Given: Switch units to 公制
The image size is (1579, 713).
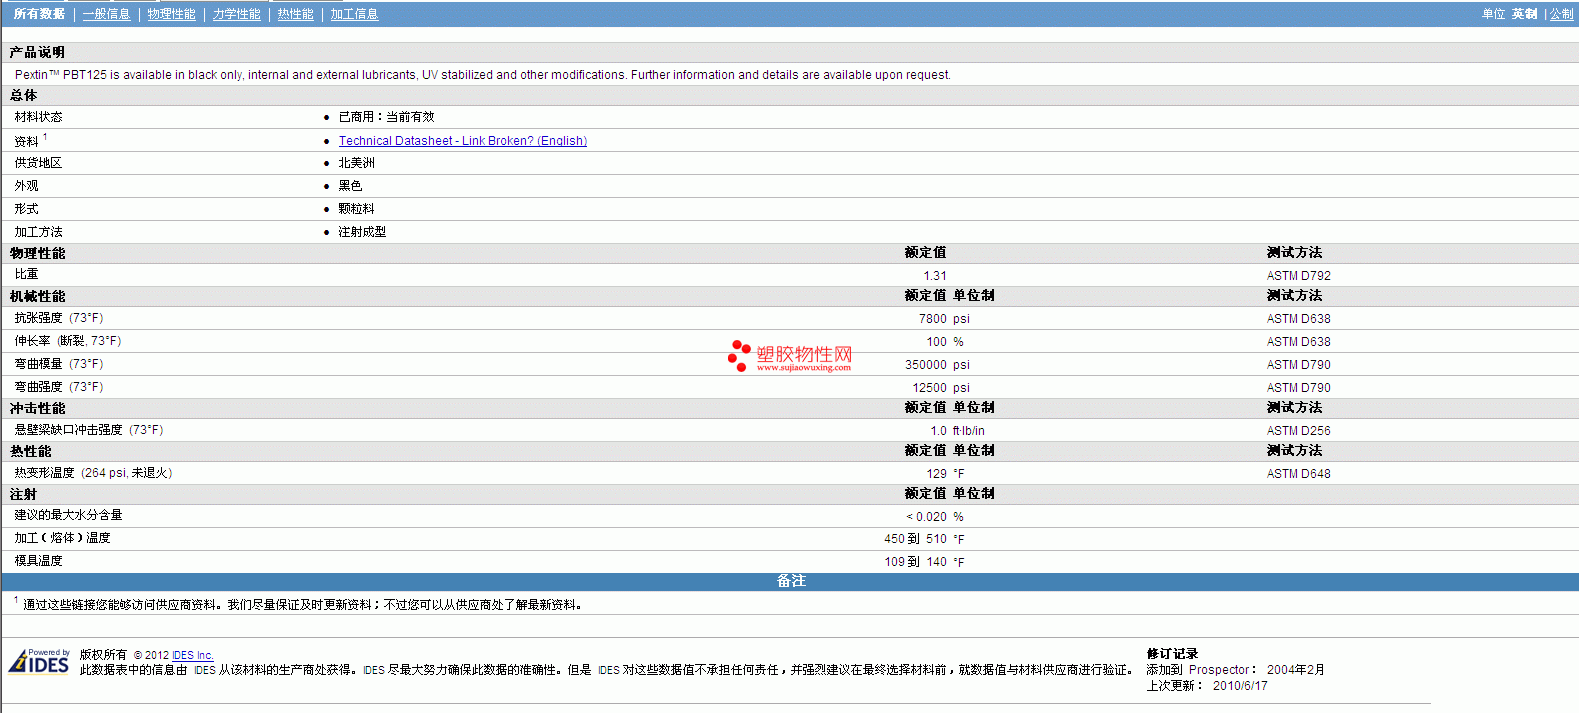Looking at the screenshot, I should coord(1561,14).
